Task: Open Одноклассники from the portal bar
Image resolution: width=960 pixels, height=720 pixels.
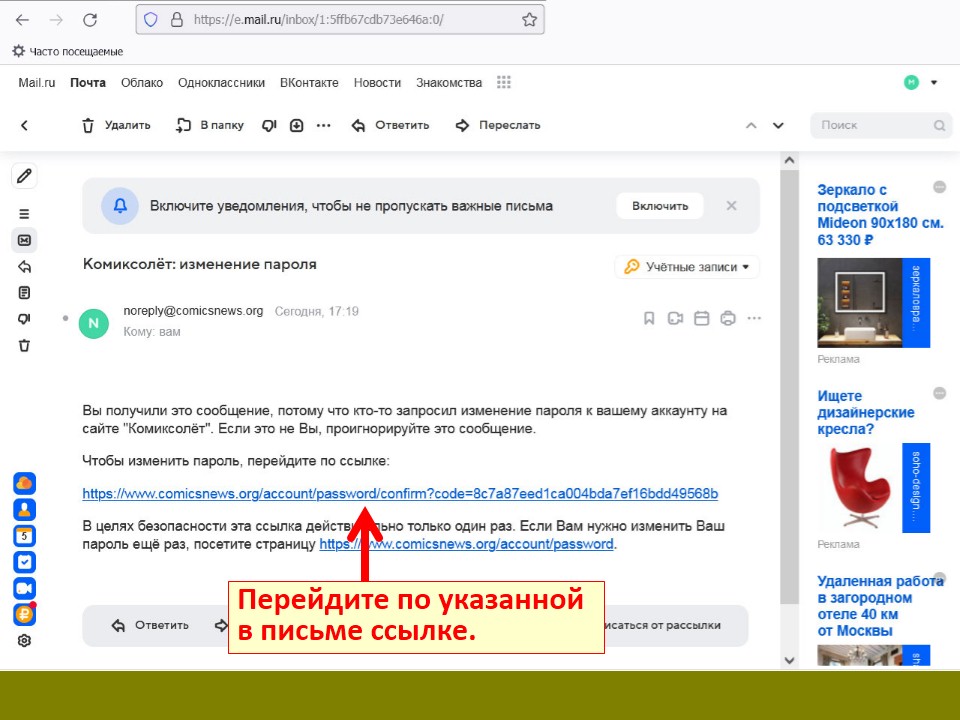Action: [222, 83]
